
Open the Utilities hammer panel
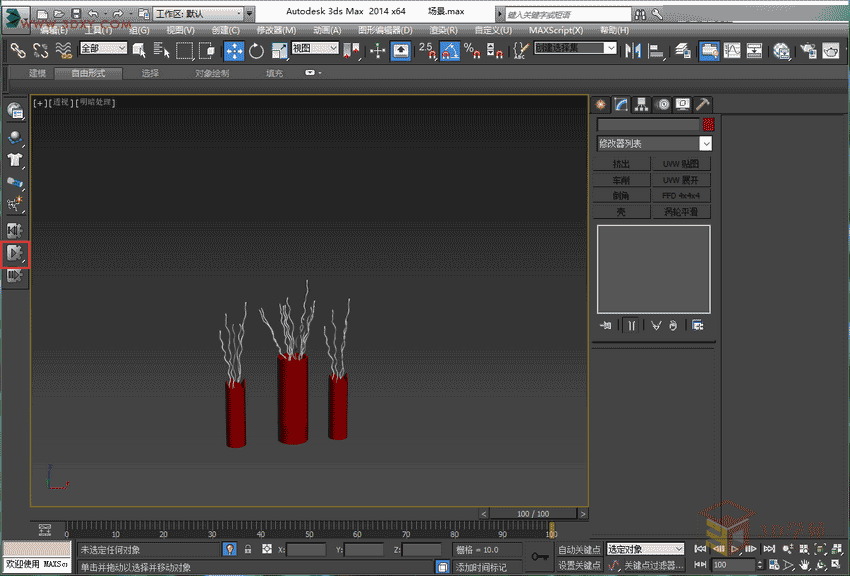pos(703,104)
